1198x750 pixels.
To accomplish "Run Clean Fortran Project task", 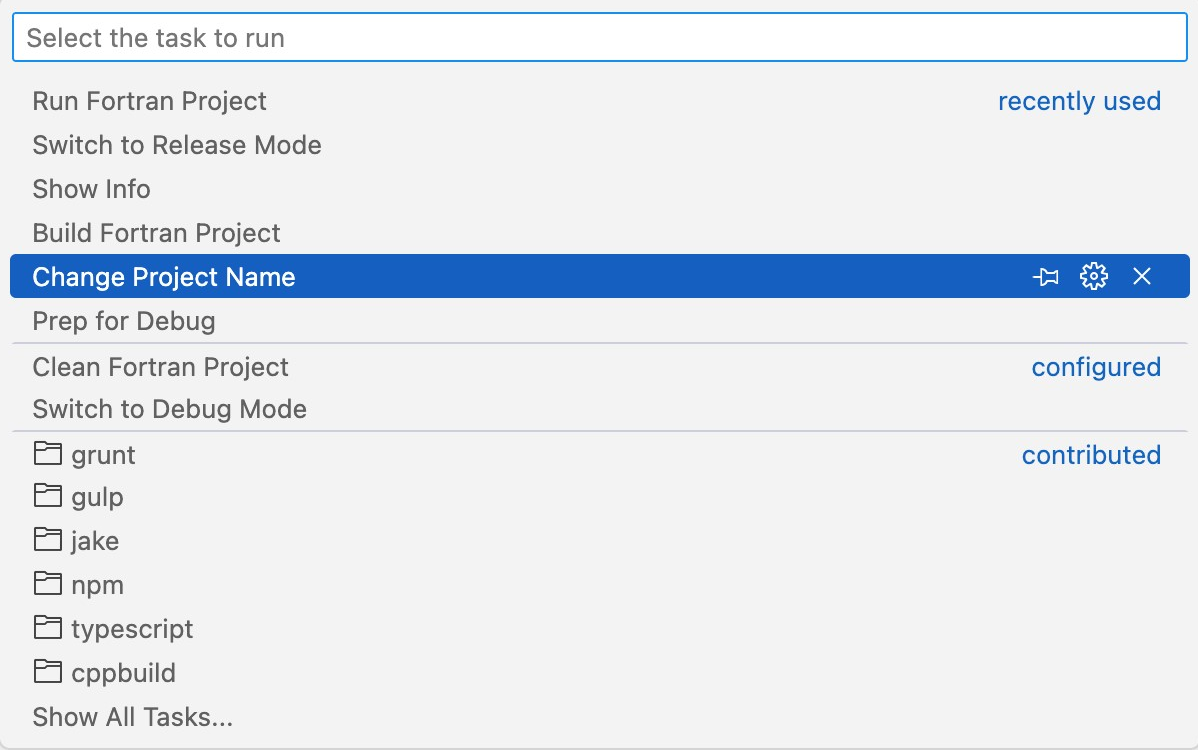I will point(160,367).
